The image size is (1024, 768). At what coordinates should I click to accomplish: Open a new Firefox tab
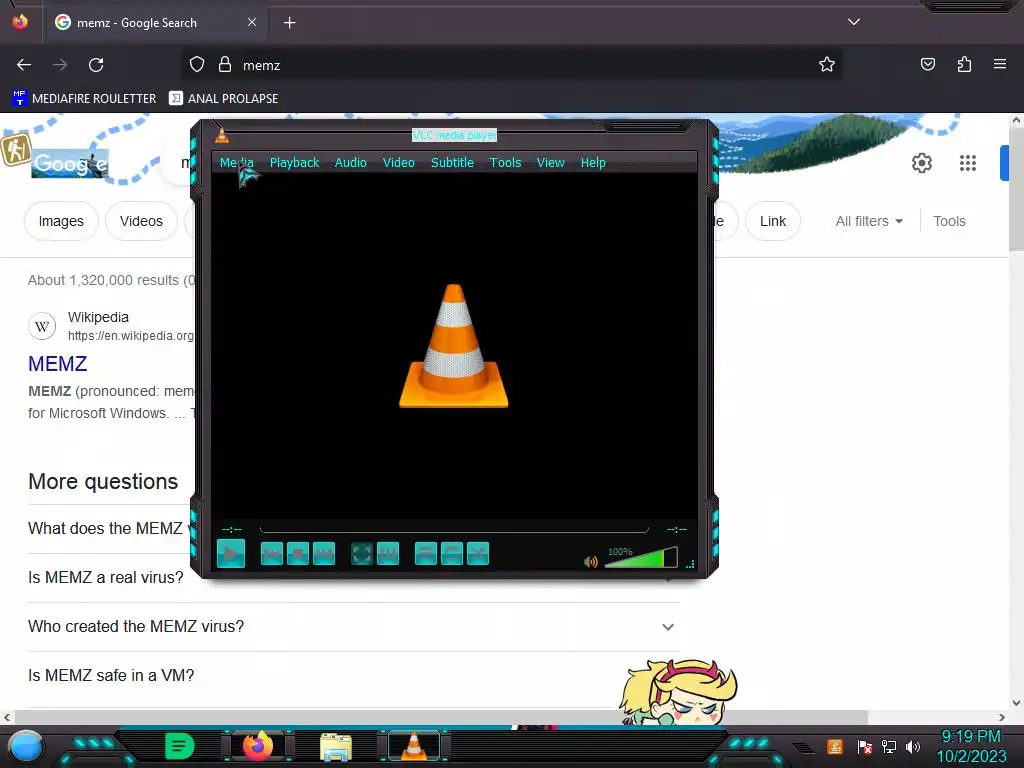coord(289,23)
